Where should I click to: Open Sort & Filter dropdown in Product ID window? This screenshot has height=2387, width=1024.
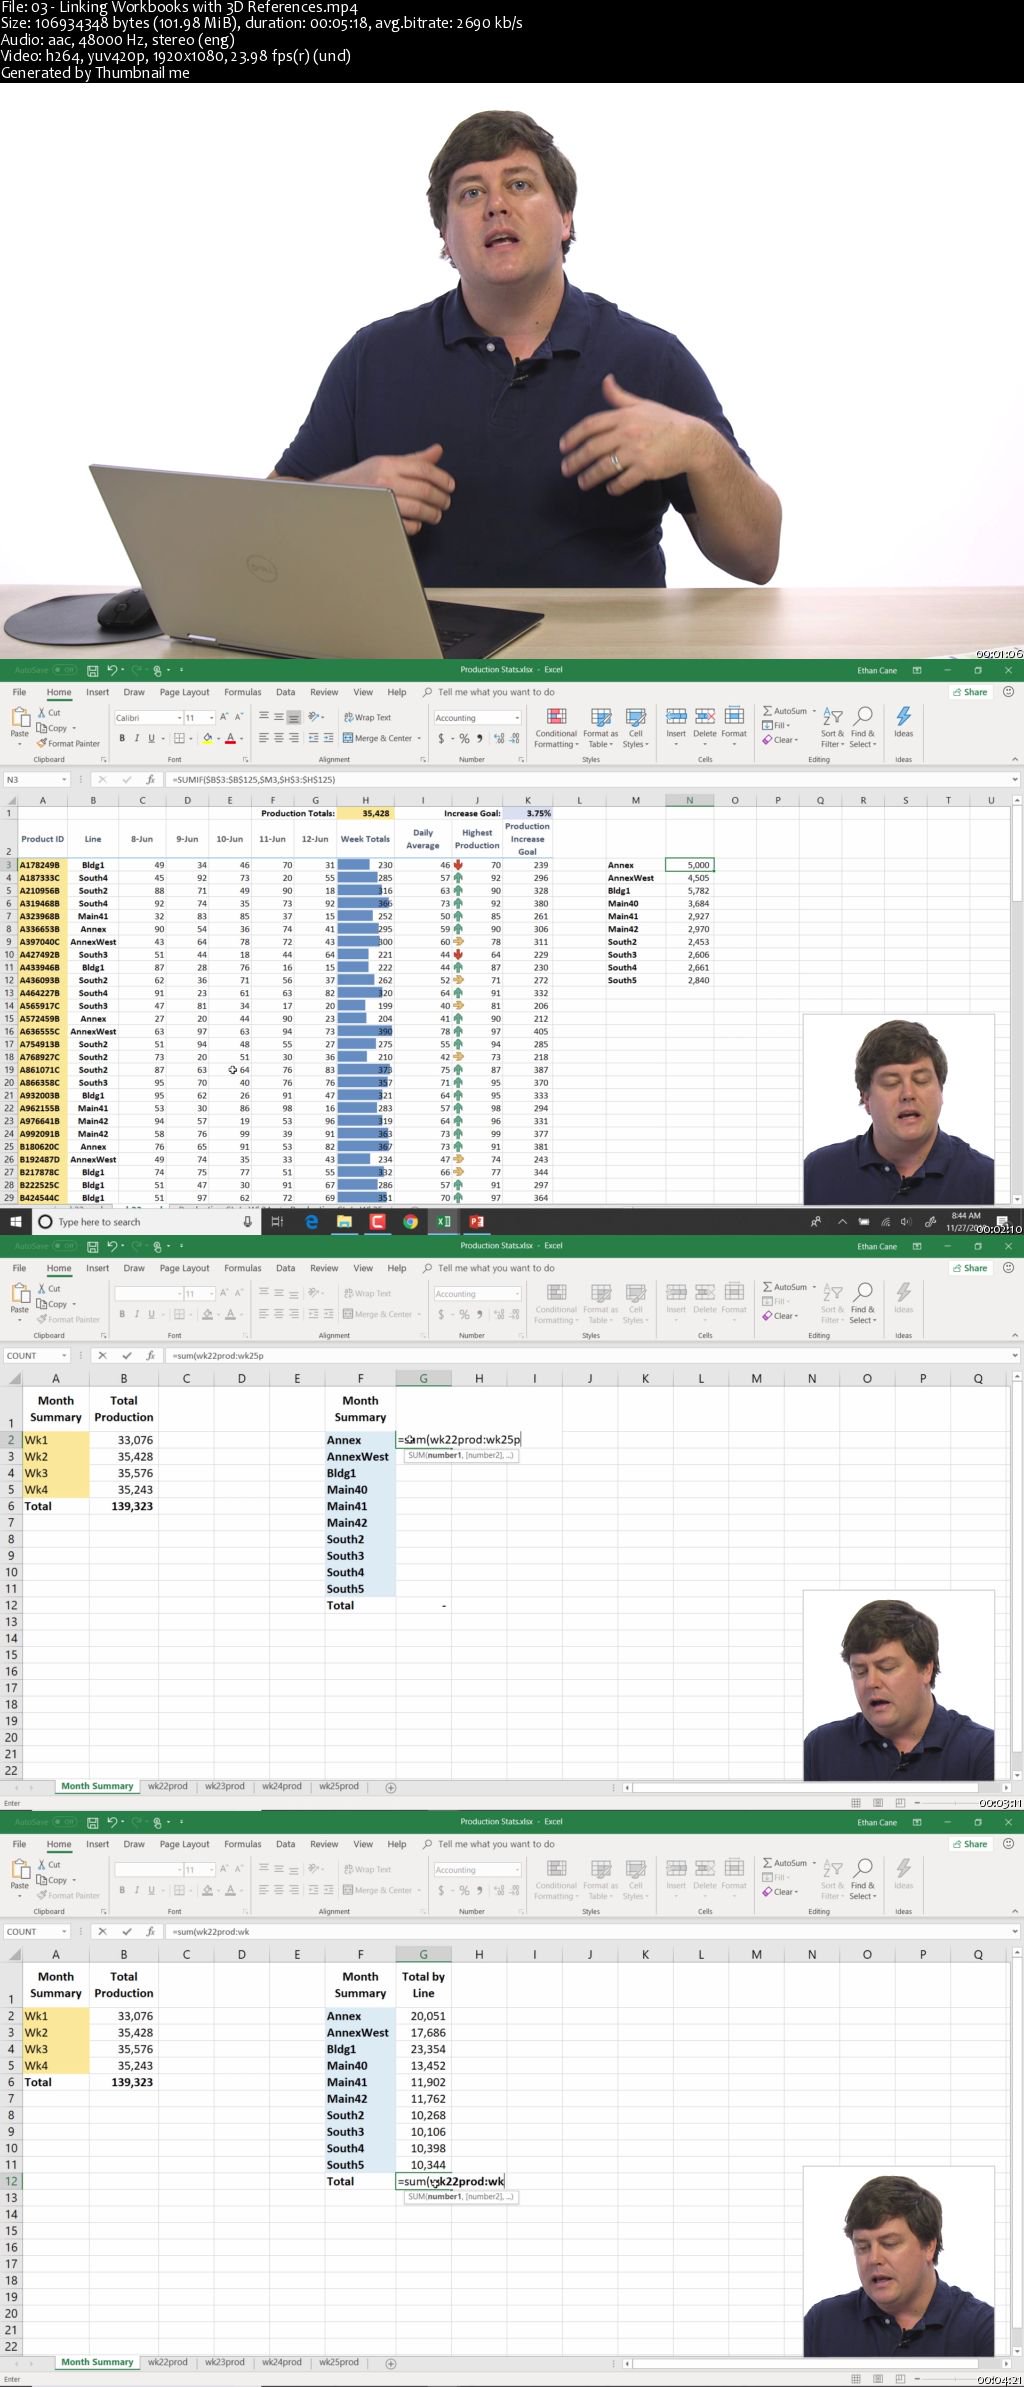point(833,728)
